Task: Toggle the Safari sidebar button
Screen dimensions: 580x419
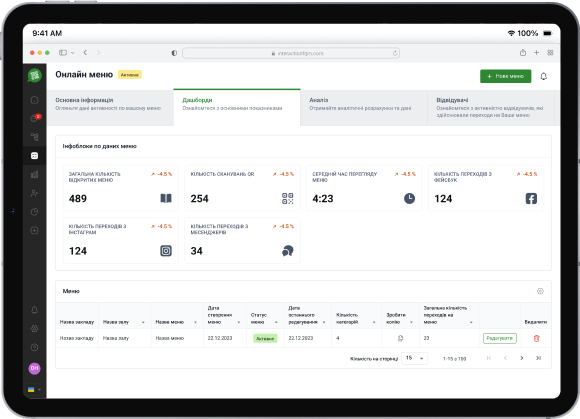Action: [x=63, y=53]
